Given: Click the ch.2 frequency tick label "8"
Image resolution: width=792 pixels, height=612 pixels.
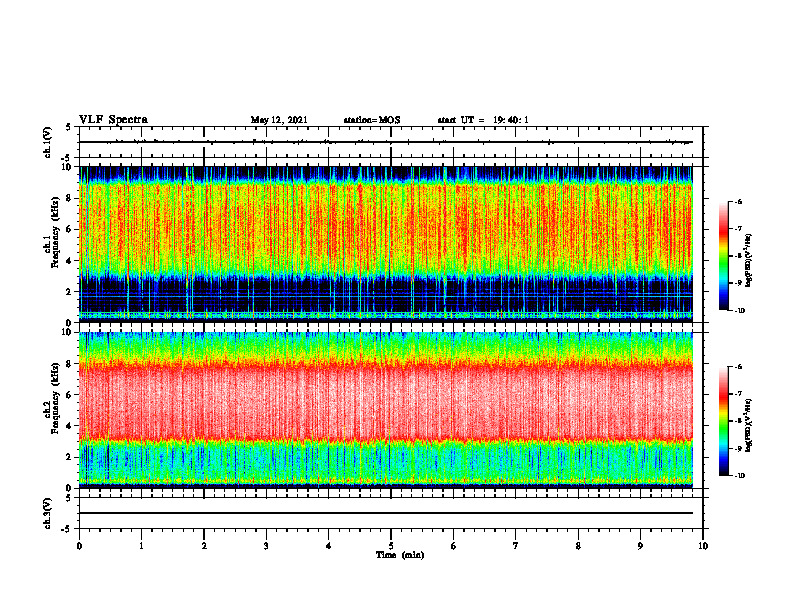Looking at the screenshot, I should tap(70, 364).
